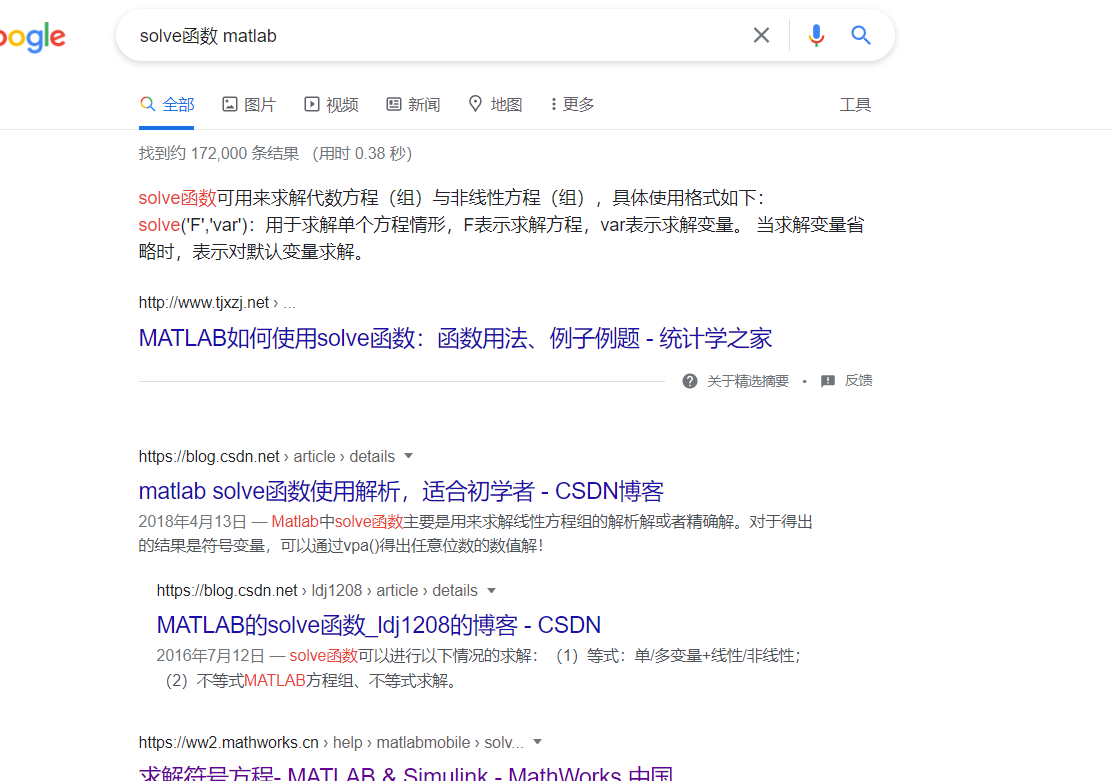Open the 求解符号方程 MathWorks result

point(406,772)
